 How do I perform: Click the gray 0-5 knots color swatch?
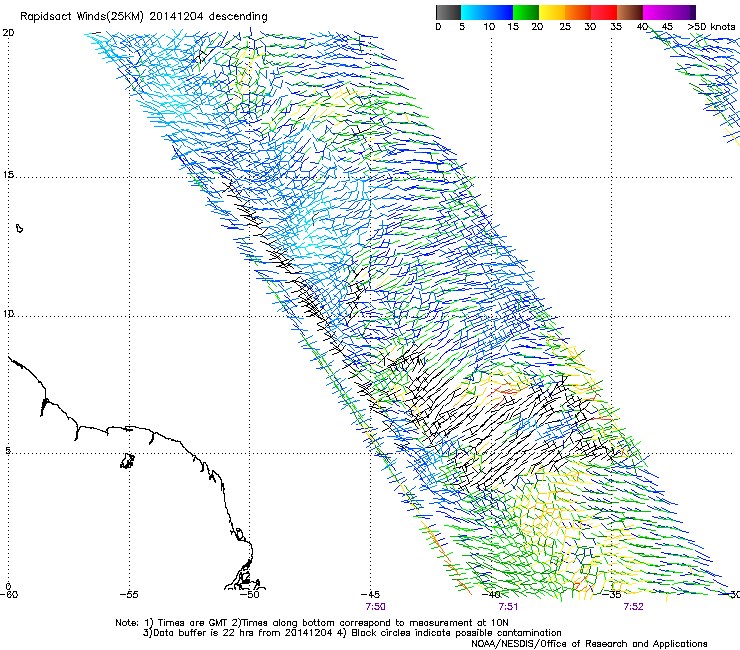pyautogui.click(x=448, y=12)
